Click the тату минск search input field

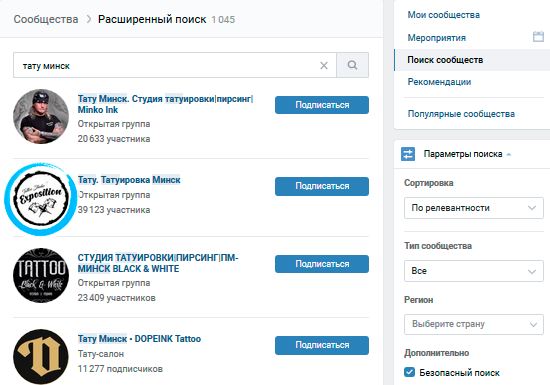tap(166, 65)
